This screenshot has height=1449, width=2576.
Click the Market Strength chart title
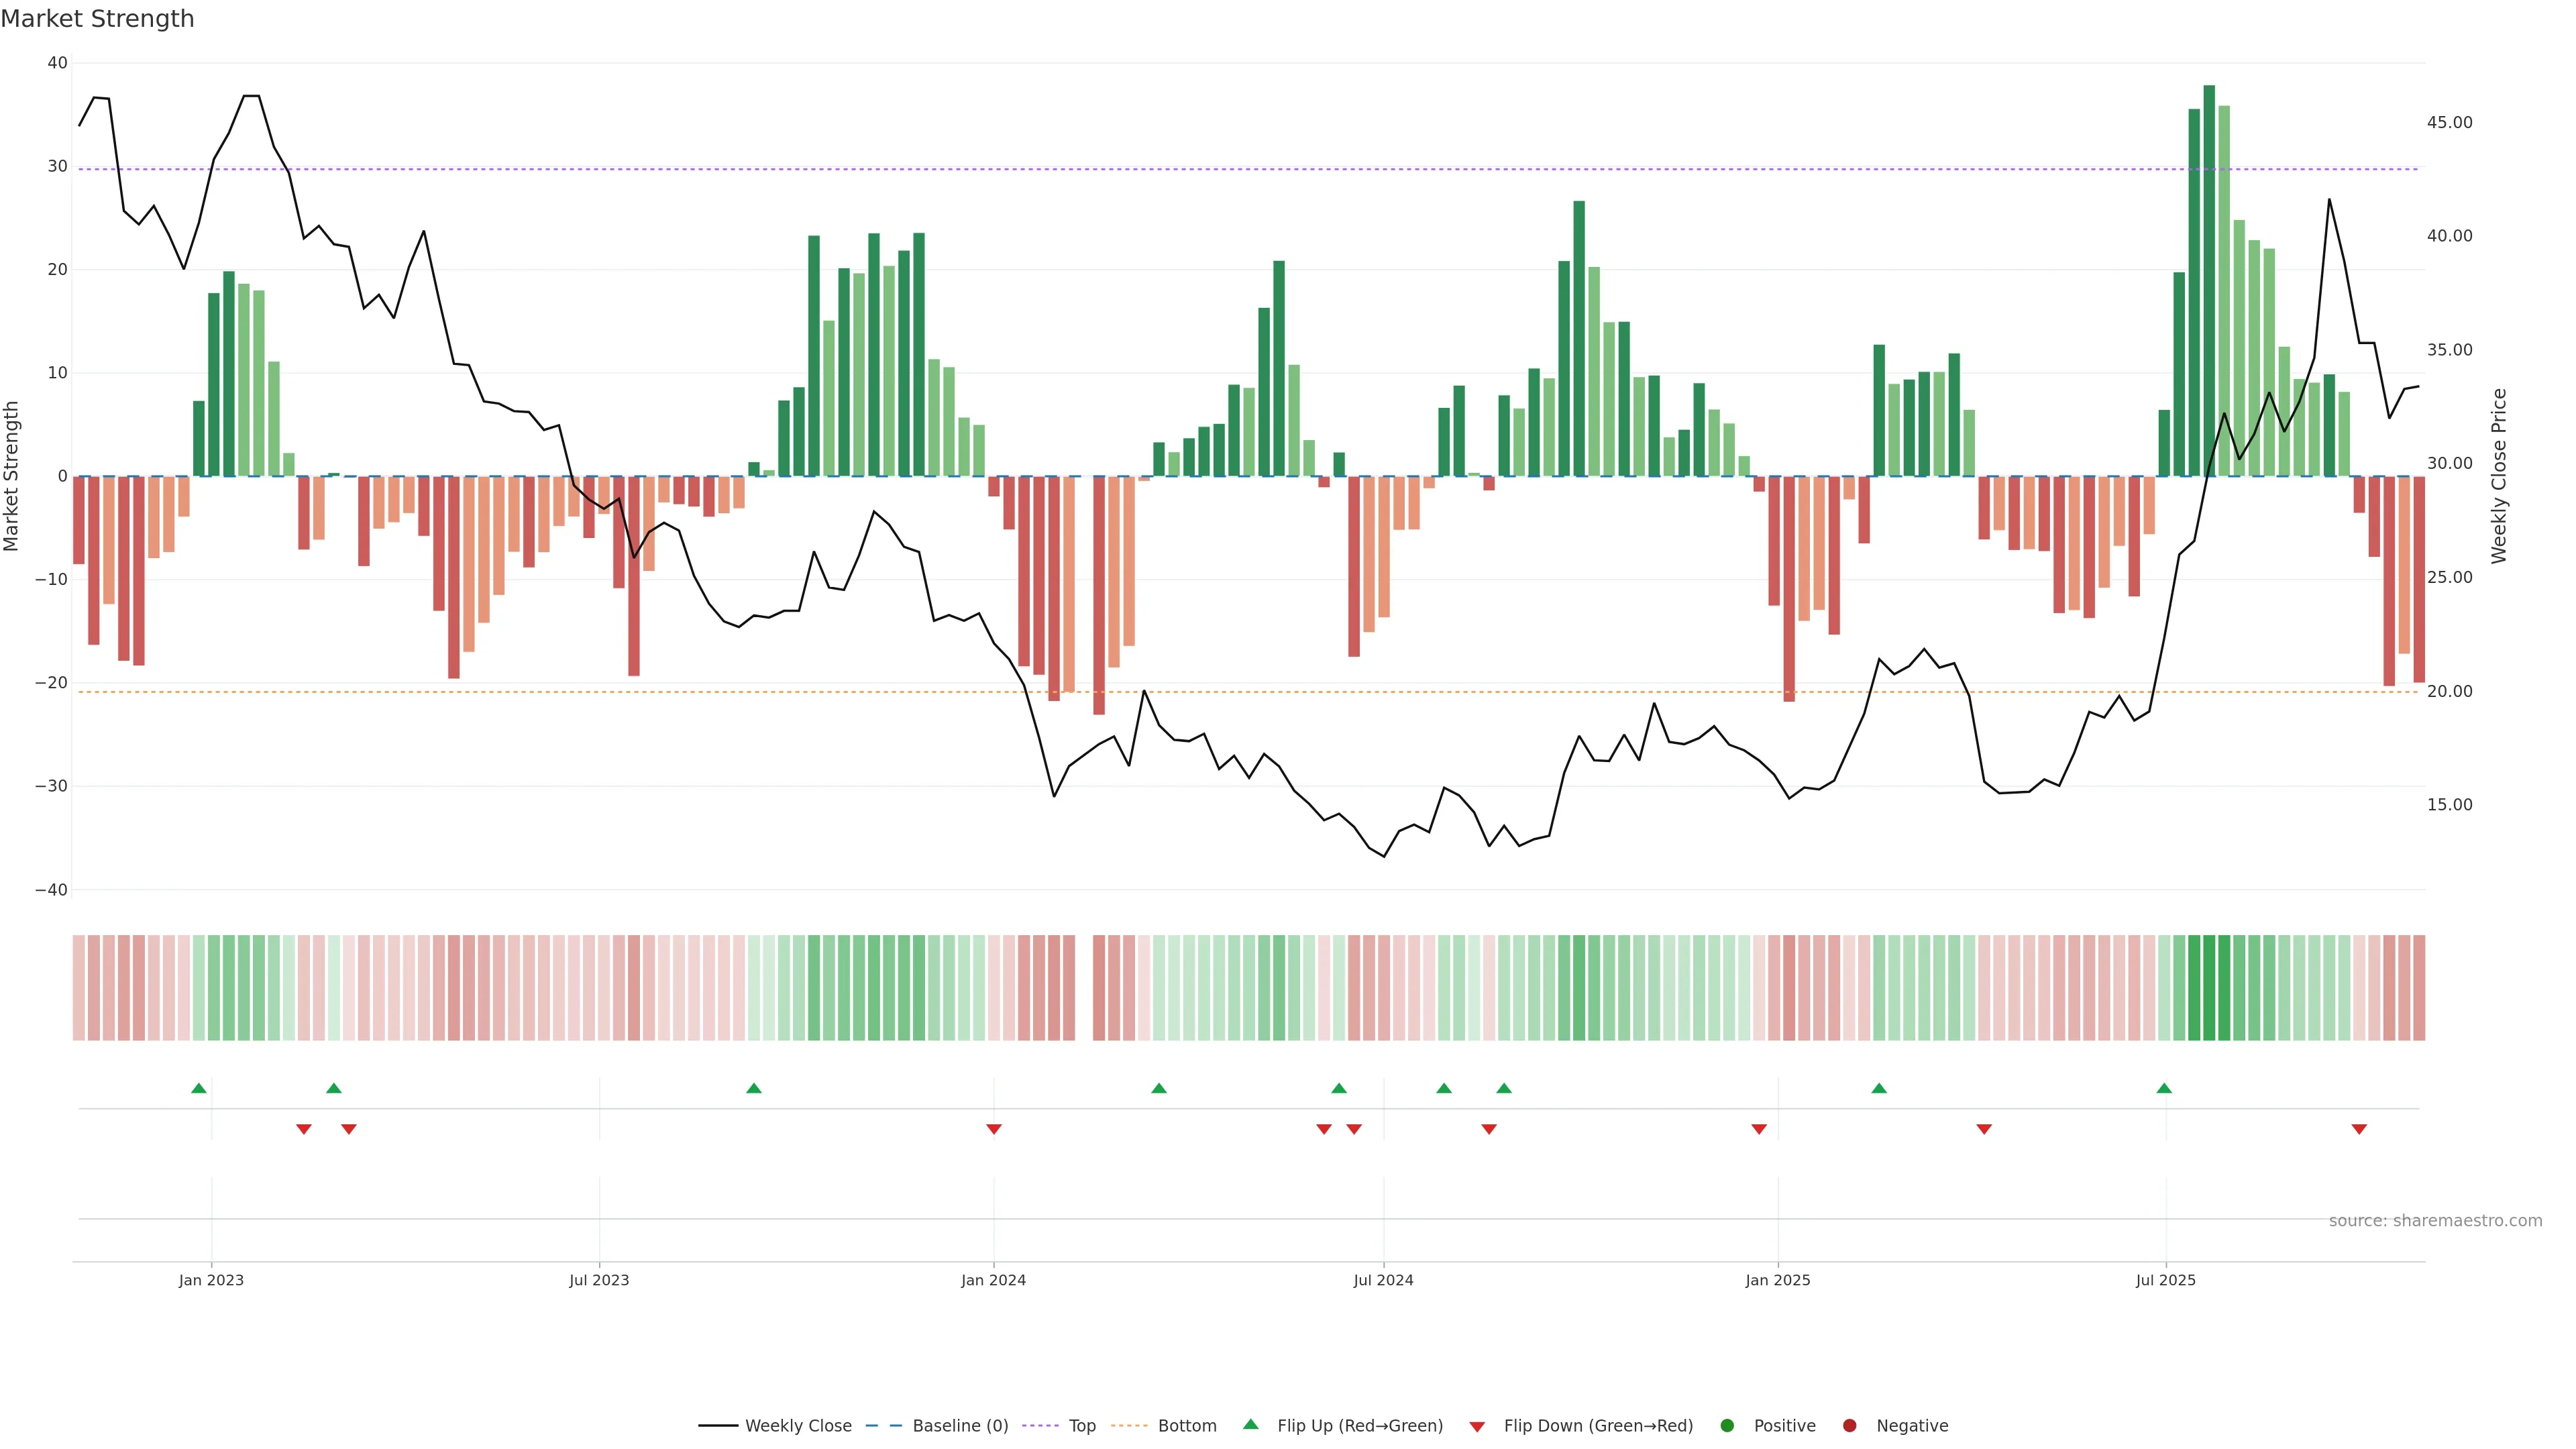click(x=97, y=19)
